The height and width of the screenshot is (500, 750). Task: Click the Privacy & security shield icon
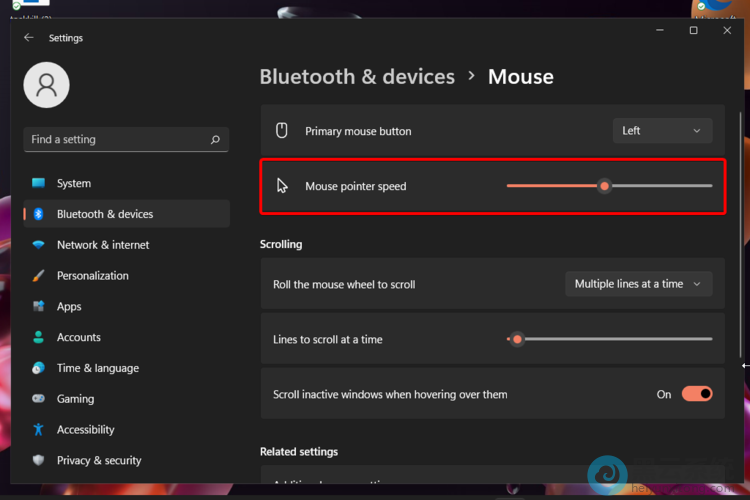[x=38, y=461]
